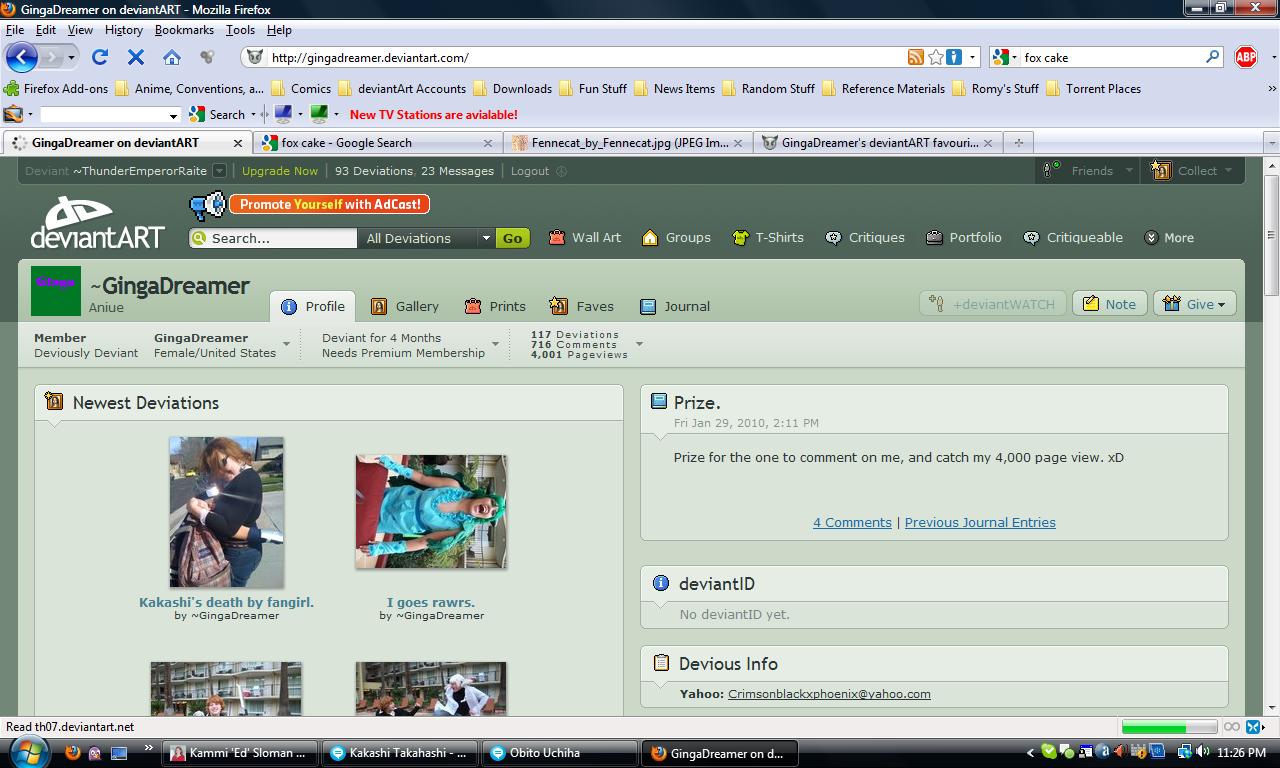The height and width of the screenshot is (768, 1280).
Task: Open the Adblock Plus ABP icon
Action: (x=1245, y=57)
